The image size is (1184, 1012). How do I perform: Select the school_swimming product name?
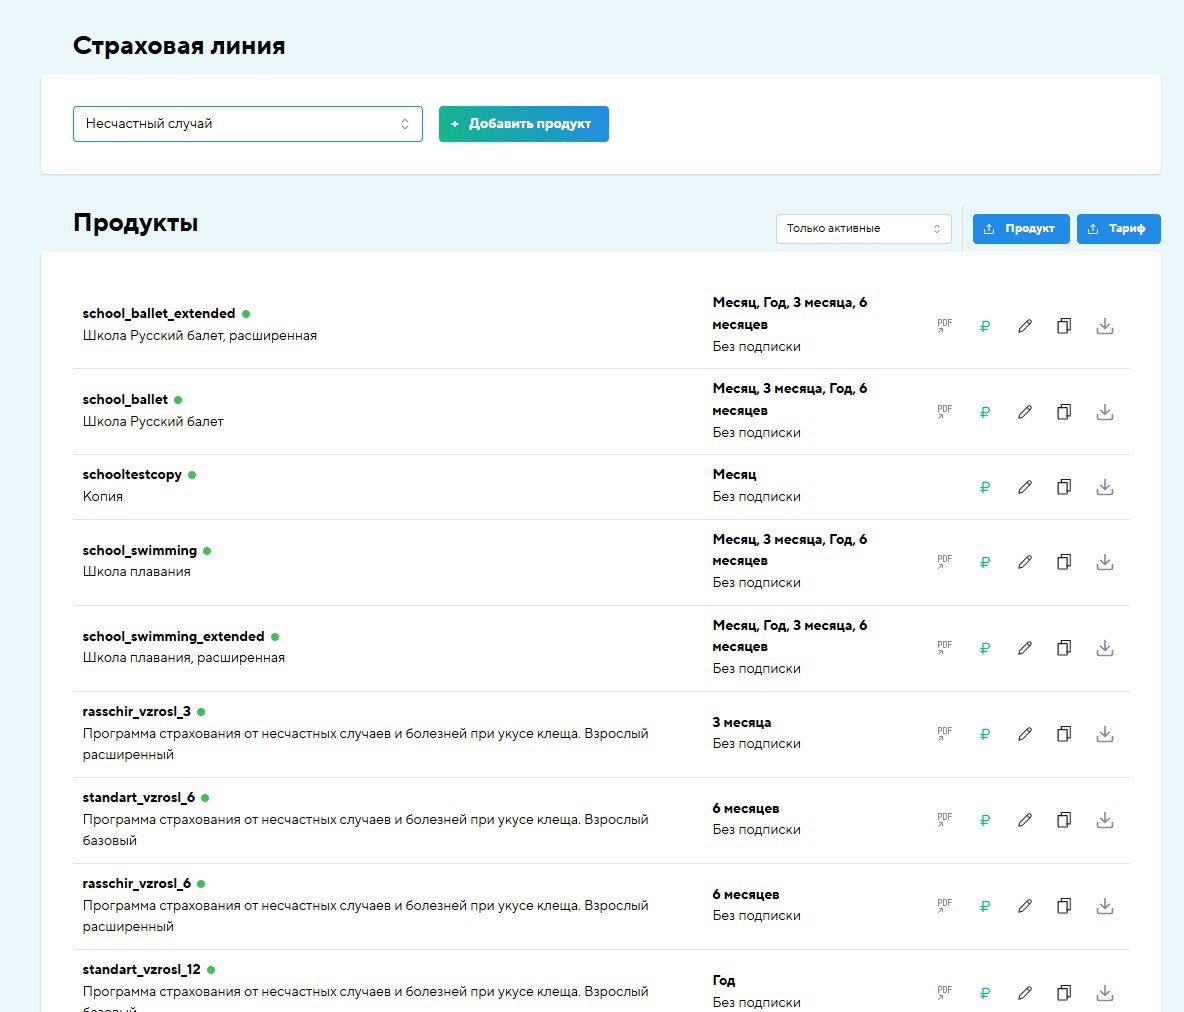(140, 550)
